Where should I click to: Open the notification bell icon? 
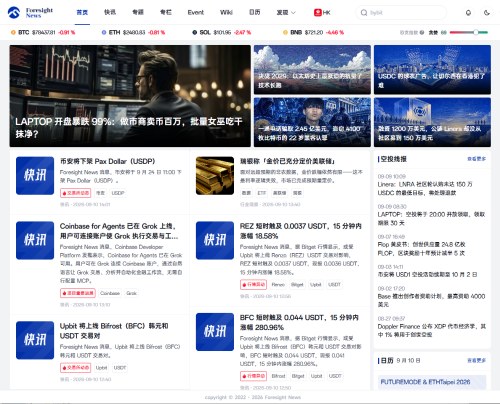[468, 13]
